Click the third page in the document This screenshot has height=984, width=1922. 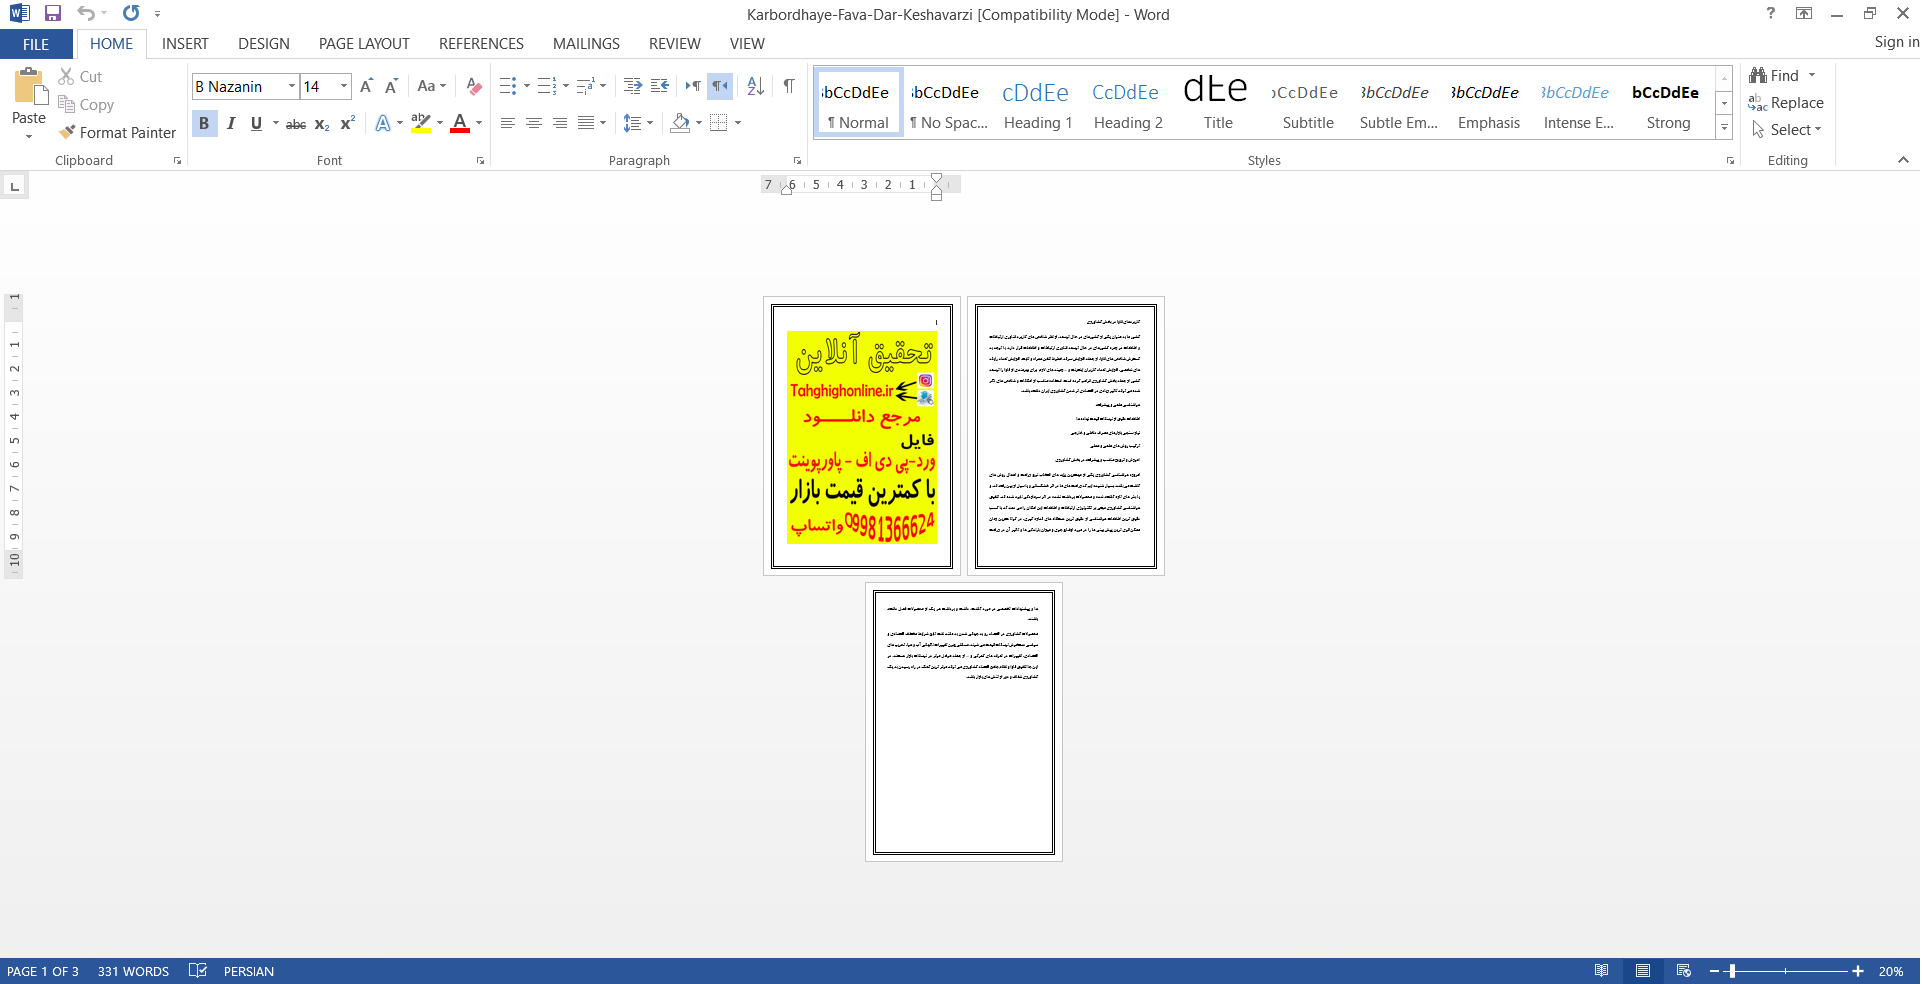[964, 722]
